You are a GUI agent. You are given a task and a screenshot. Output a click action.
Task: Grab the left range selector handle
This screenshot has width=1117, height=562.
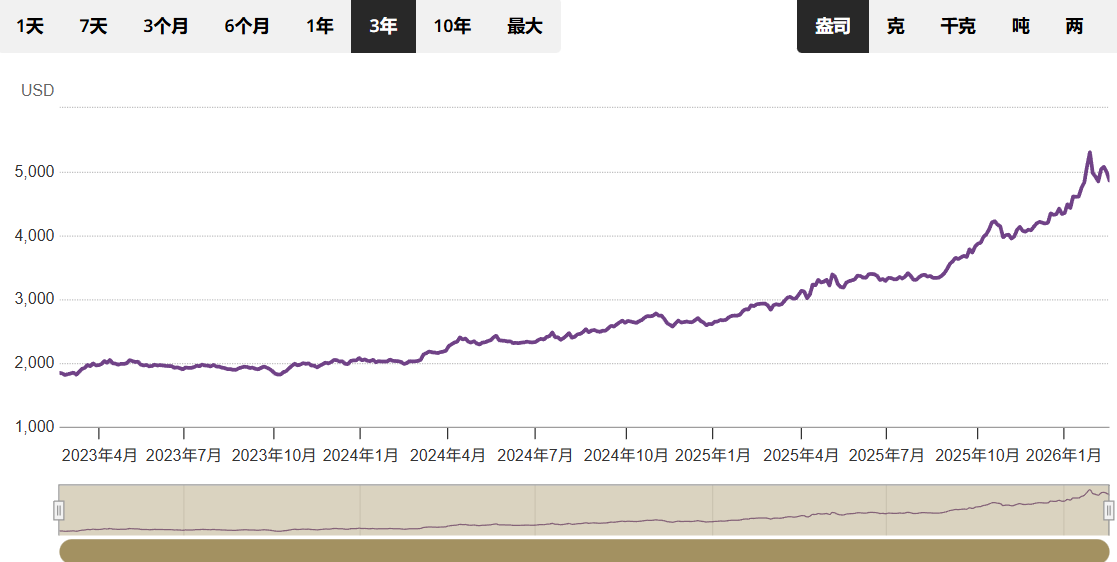point(59,510)
